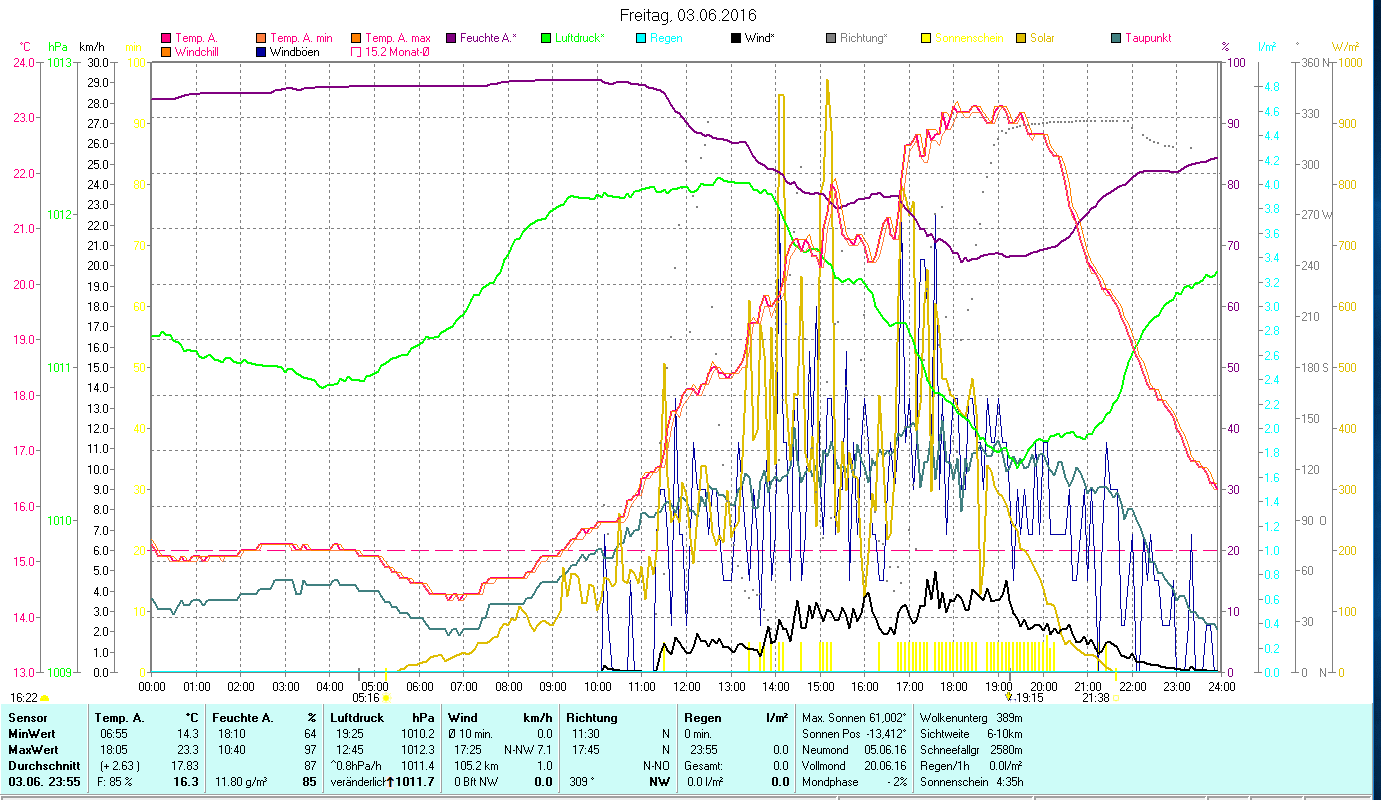Click the current temperature value '16.3'
The image size is (1381, 800).
pos(187,782)
